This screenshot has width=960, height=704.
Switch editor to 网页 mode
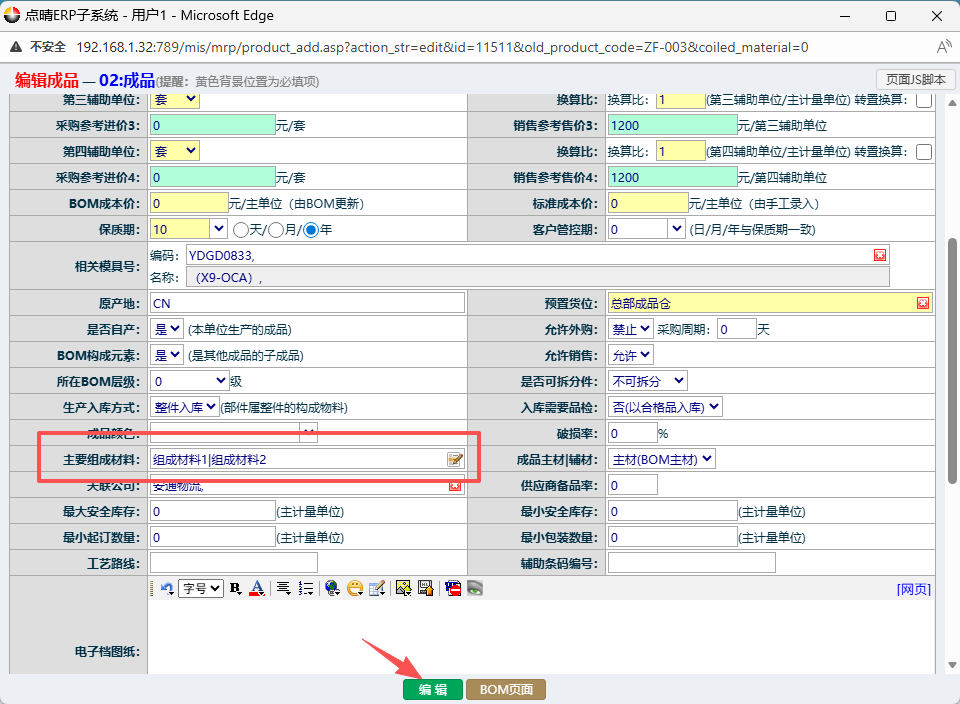tap(913, 589)
